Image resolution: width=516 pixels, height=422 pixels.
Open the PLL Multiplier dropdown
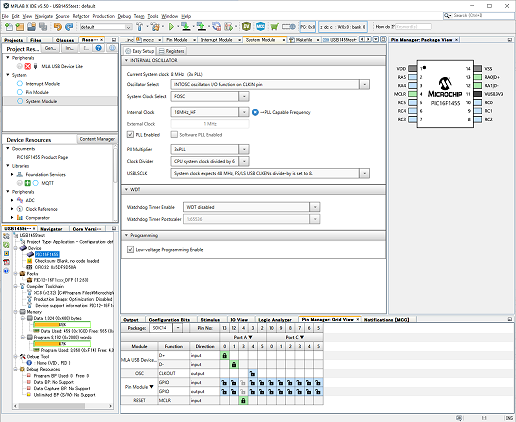pos(244,149)
